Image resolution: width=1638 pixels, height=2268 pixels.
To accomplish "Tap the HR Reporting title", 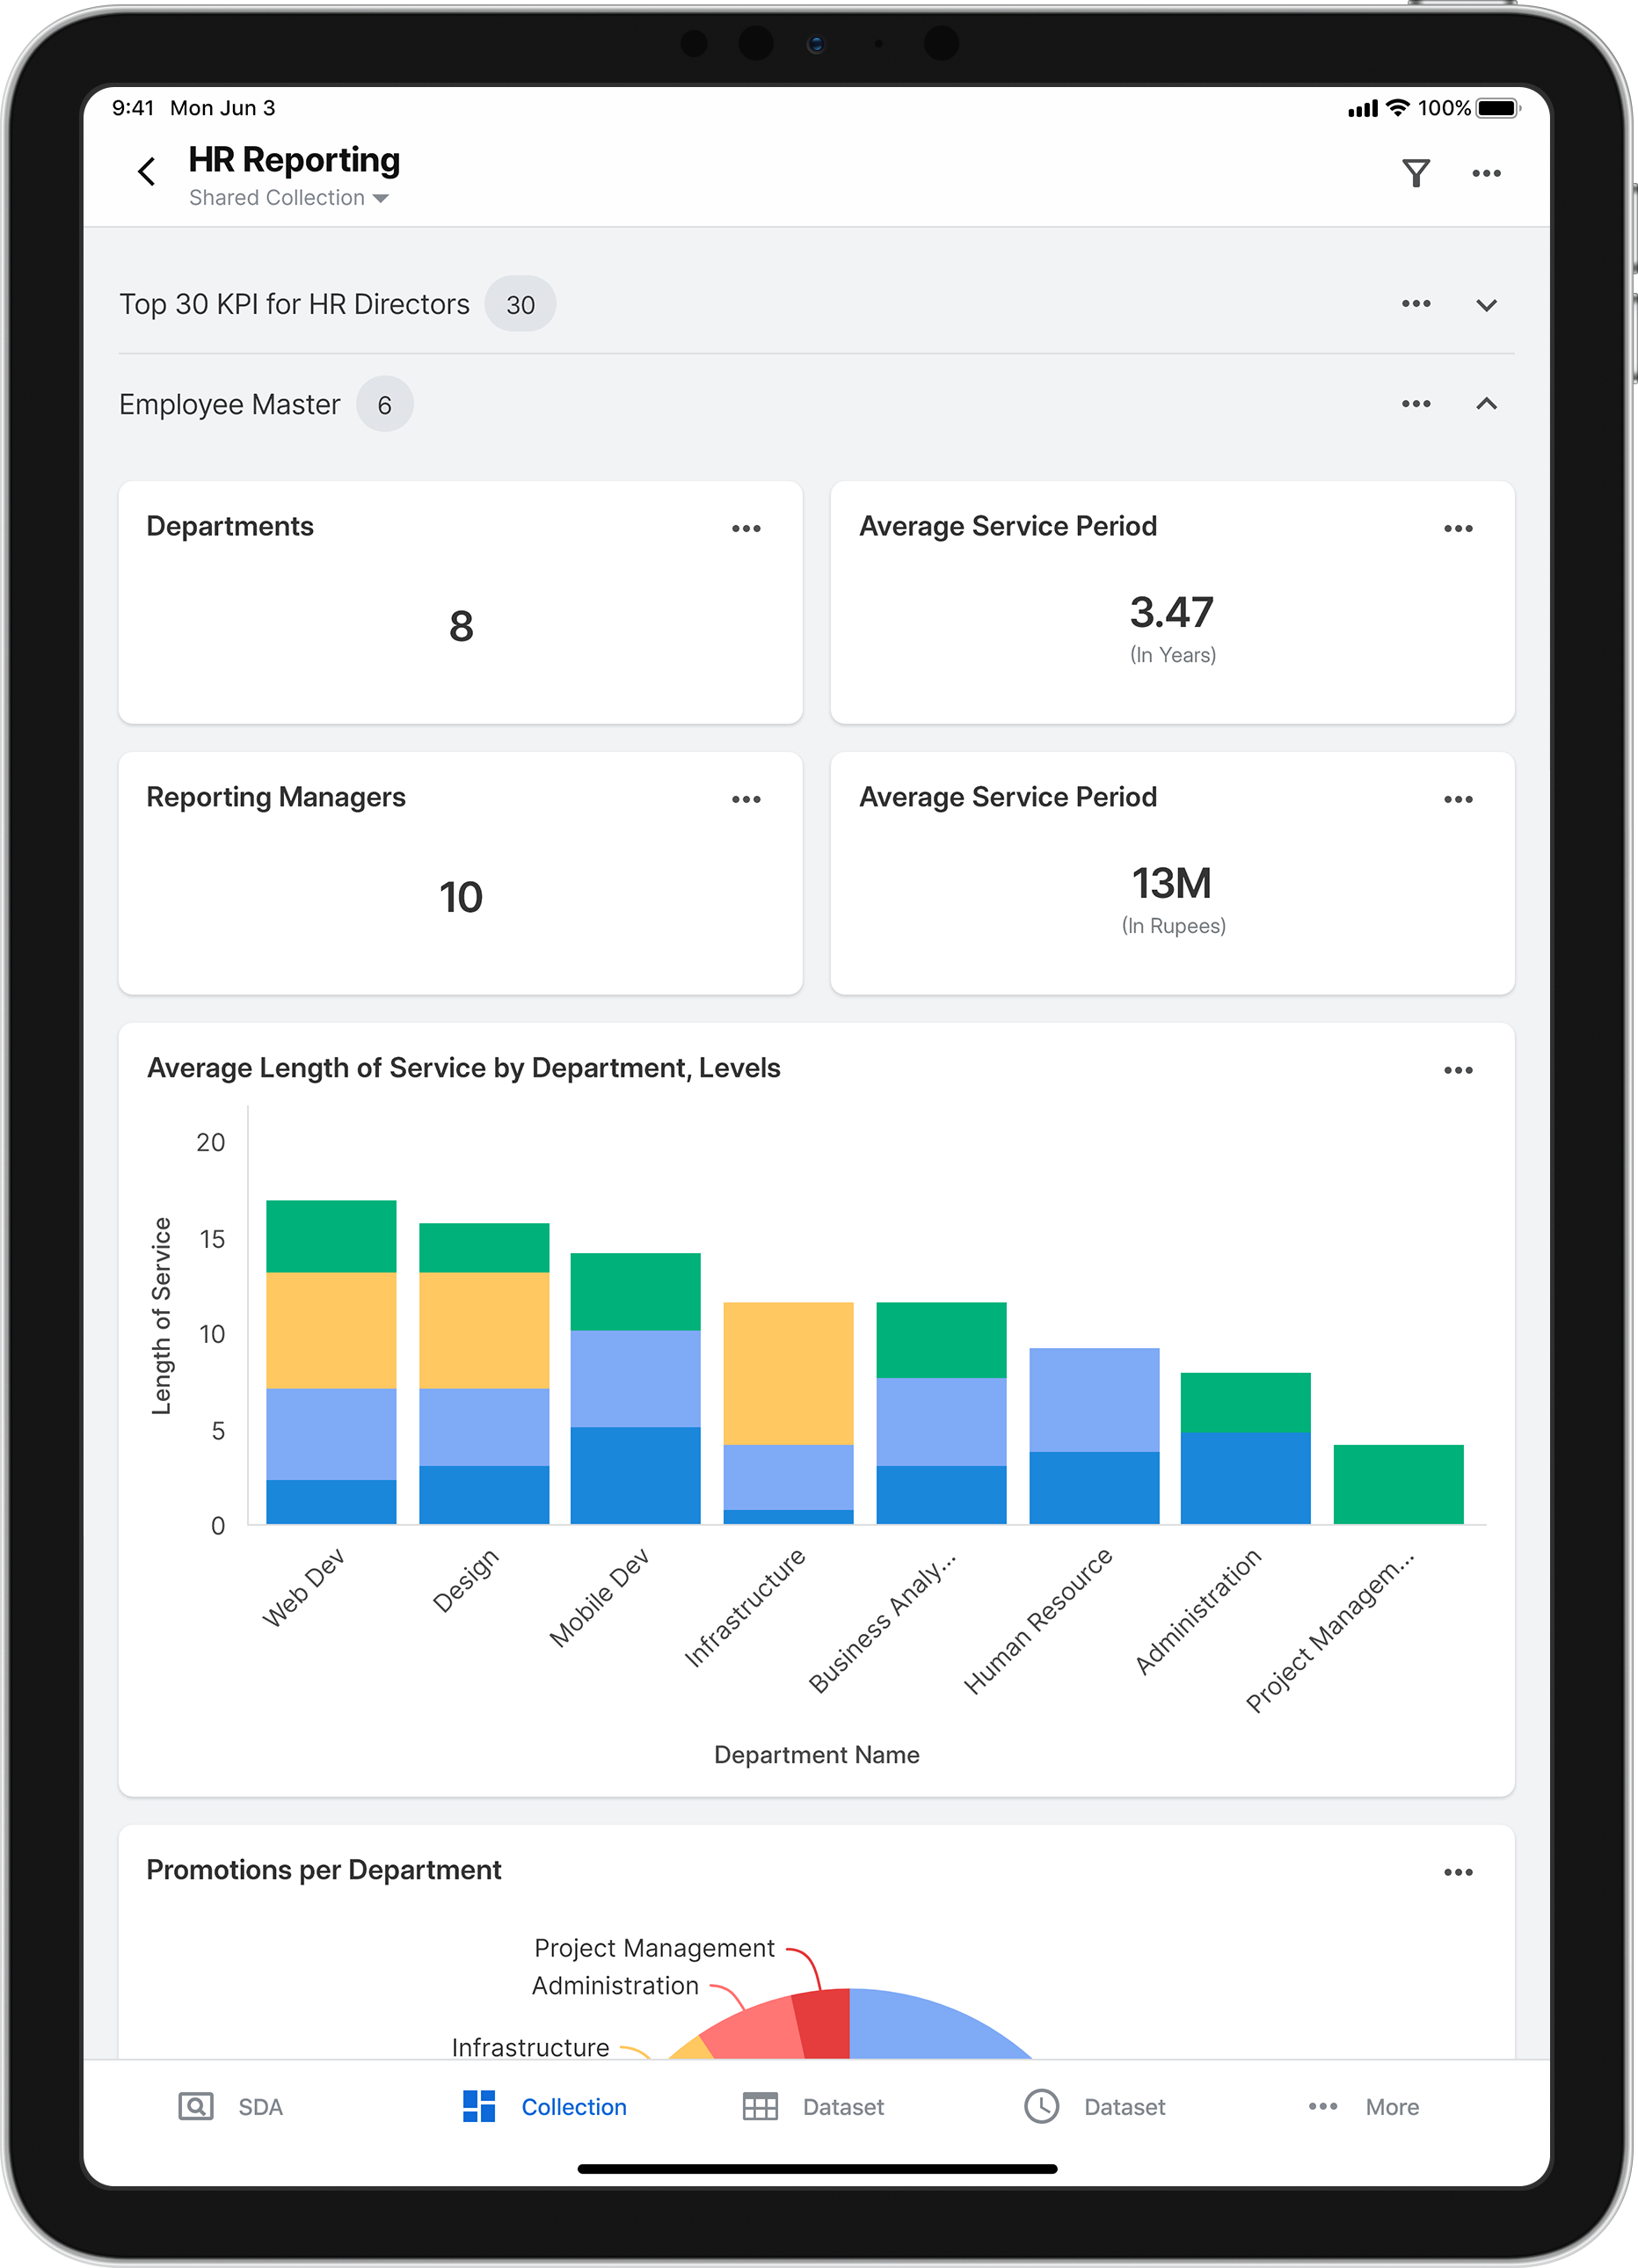I will pyautogui.click(x=294, y=160).
